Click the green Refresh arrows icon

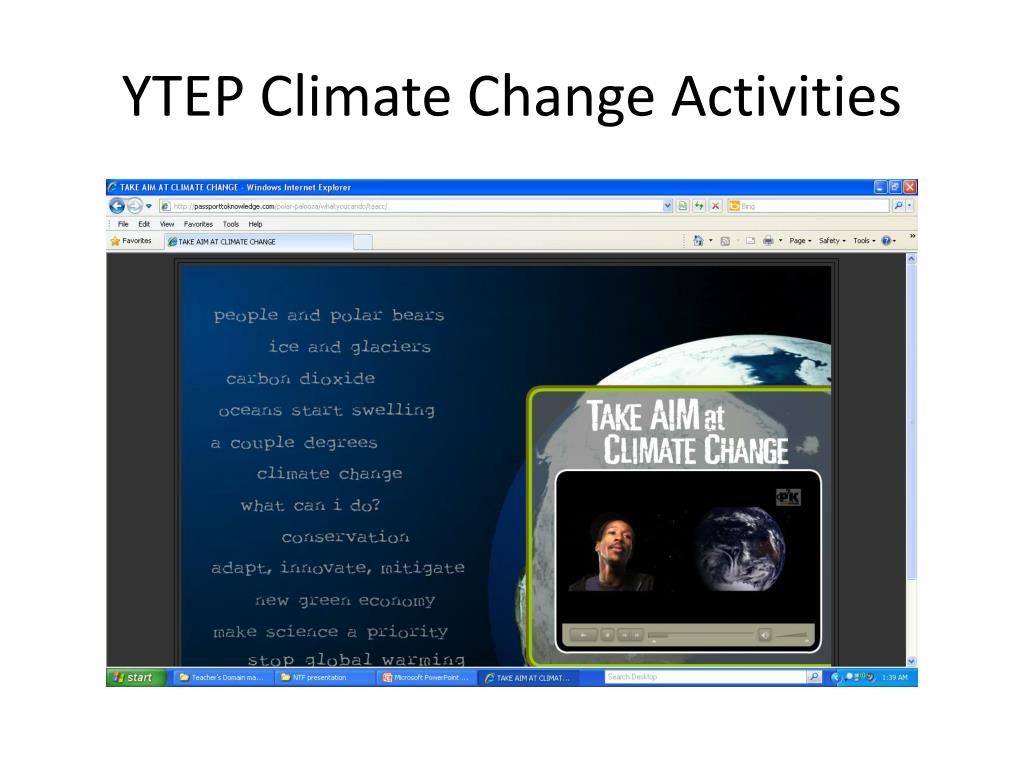click(x=699, y=206)
